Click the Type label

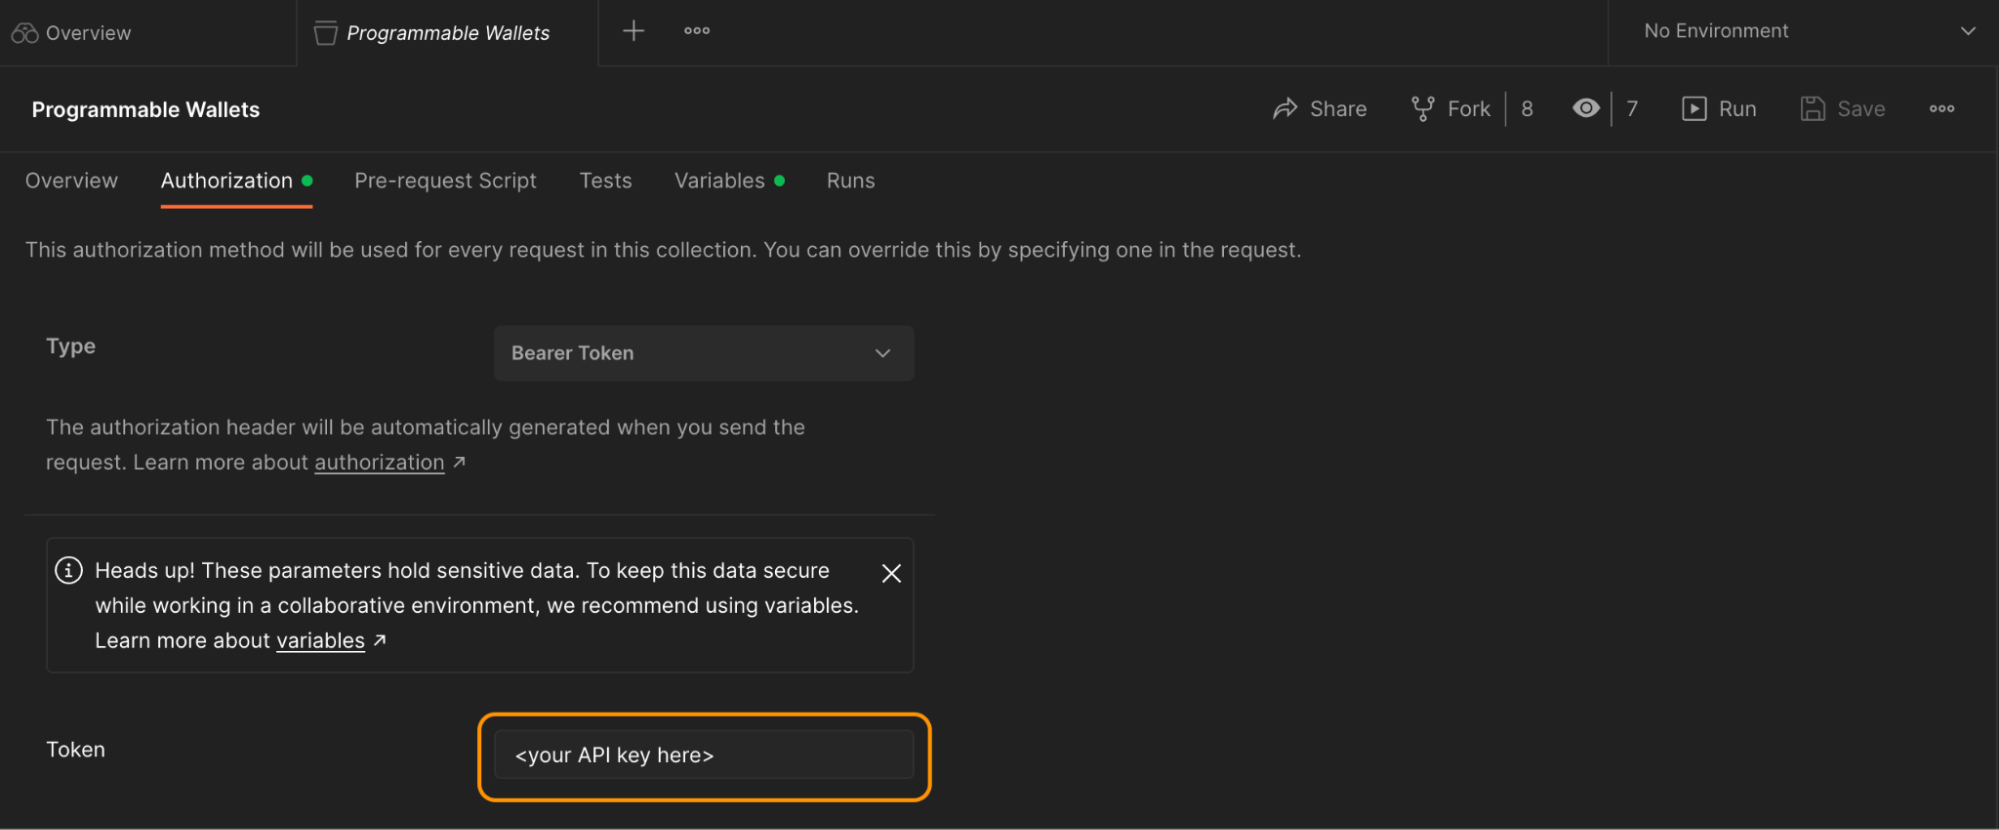pyautogui.click(x=70, y=346)
